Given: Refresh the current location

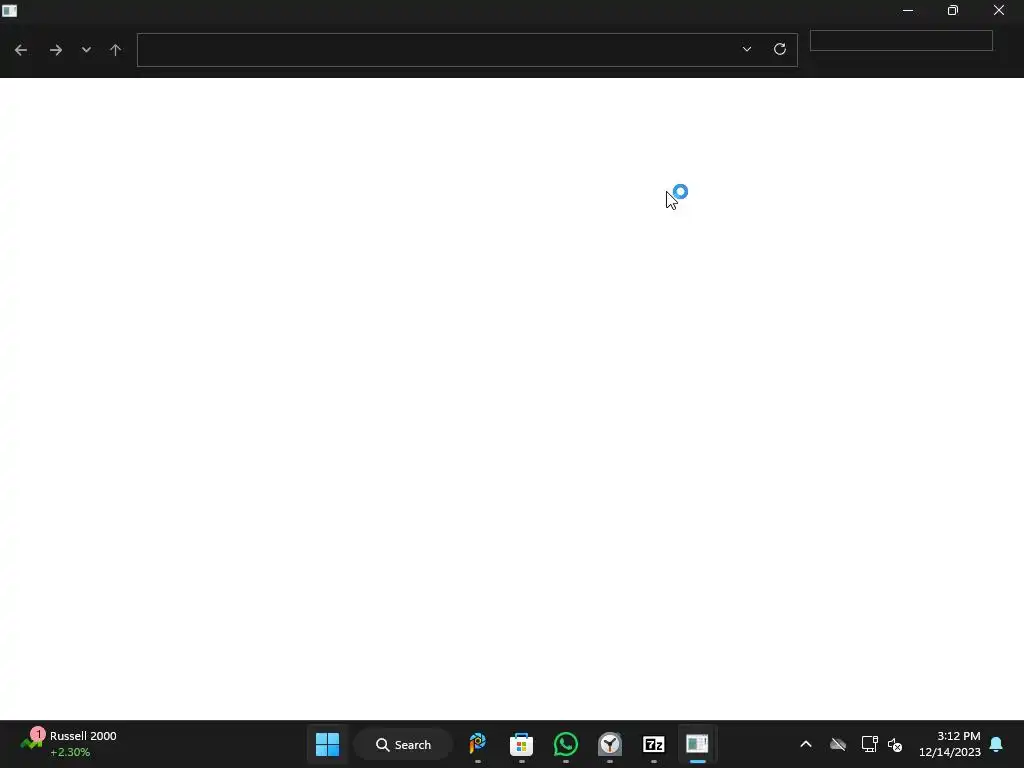Looking at the screenshot, I should [780, 49].
